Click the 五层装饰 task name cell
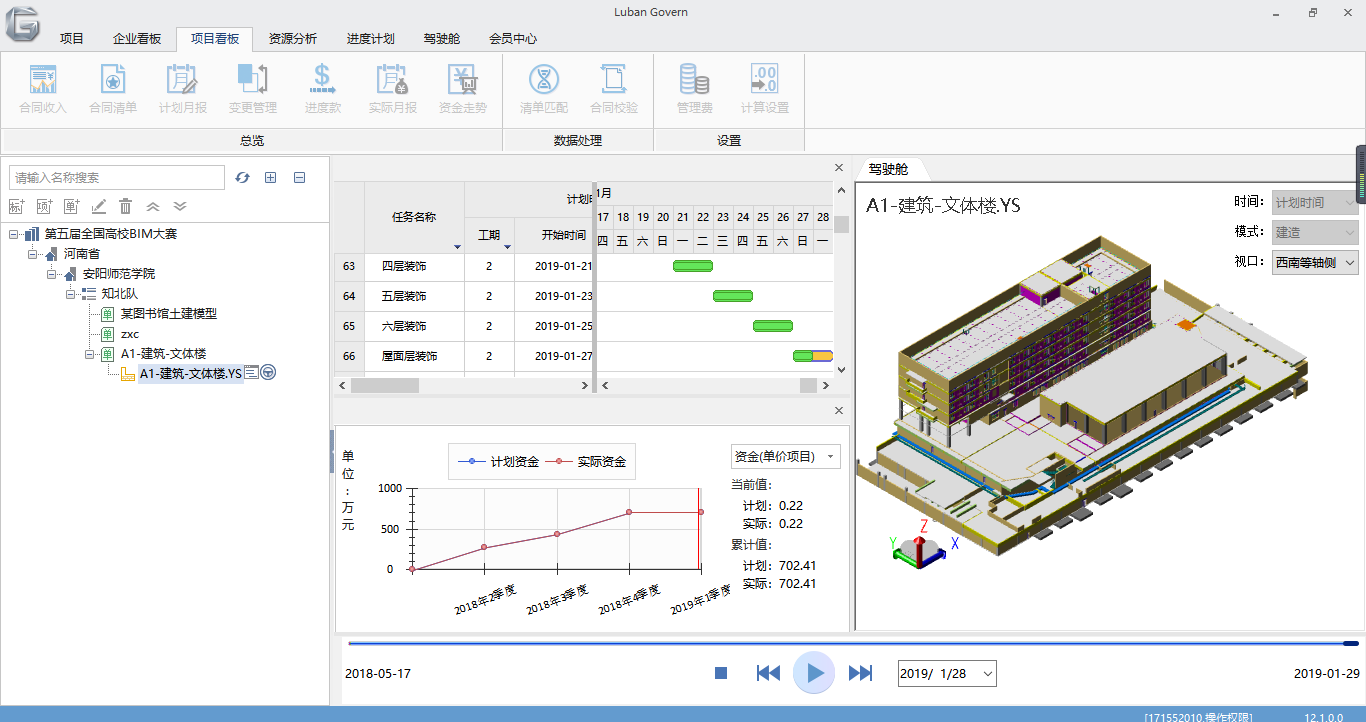The image size is (1366, 722). pos(414,297)
